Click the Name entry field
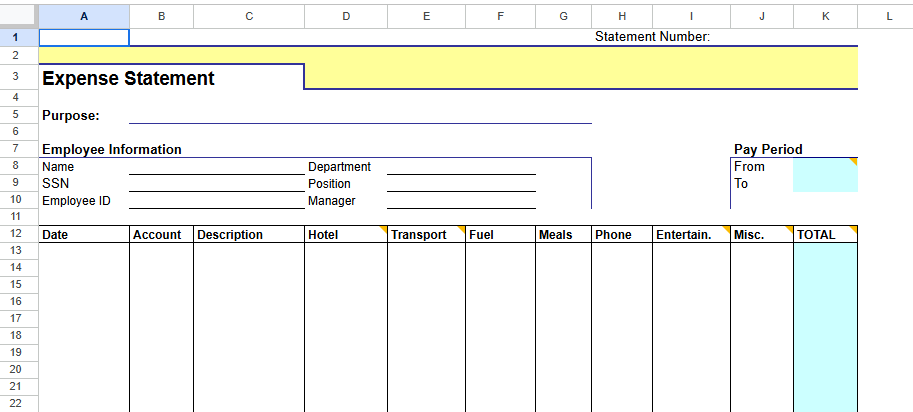The image size is (913, 412). [215, 167]
